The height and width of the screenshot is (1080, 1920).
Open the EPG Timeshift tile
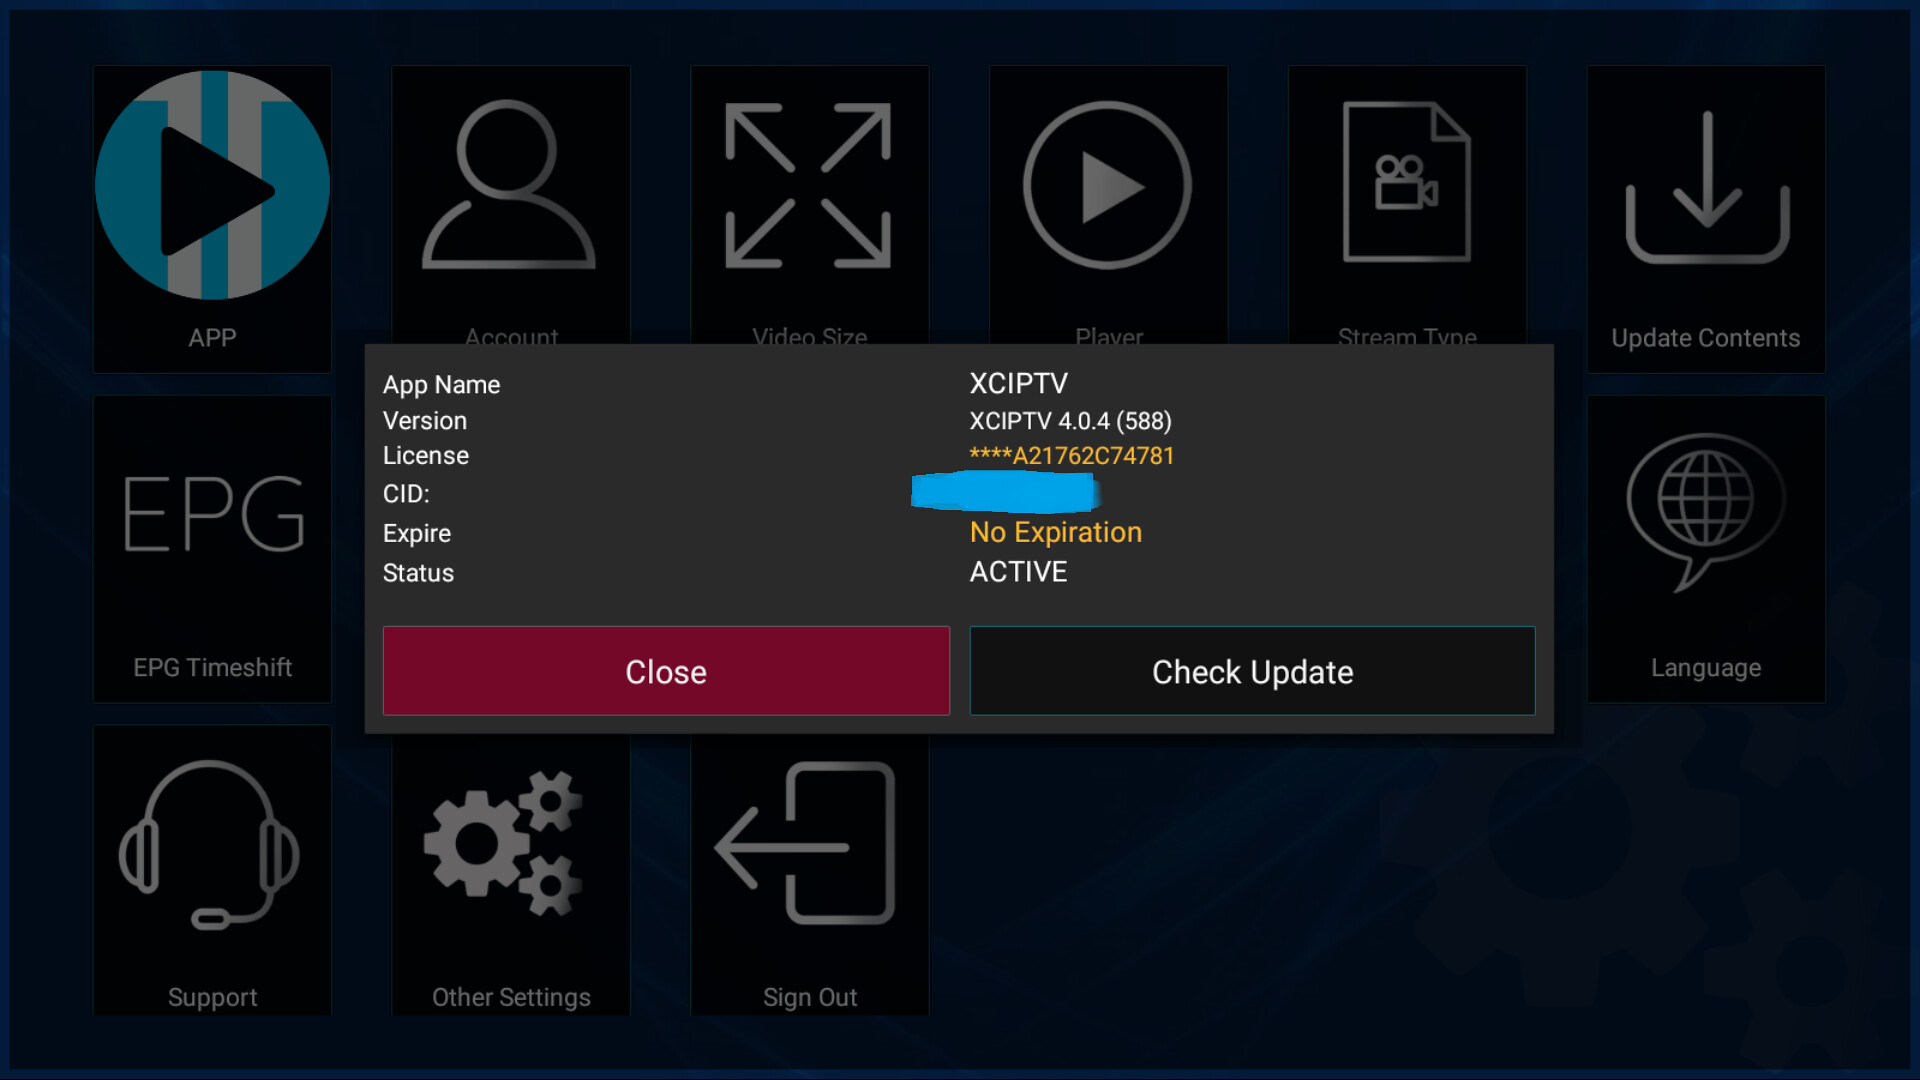tap(212, 549)
